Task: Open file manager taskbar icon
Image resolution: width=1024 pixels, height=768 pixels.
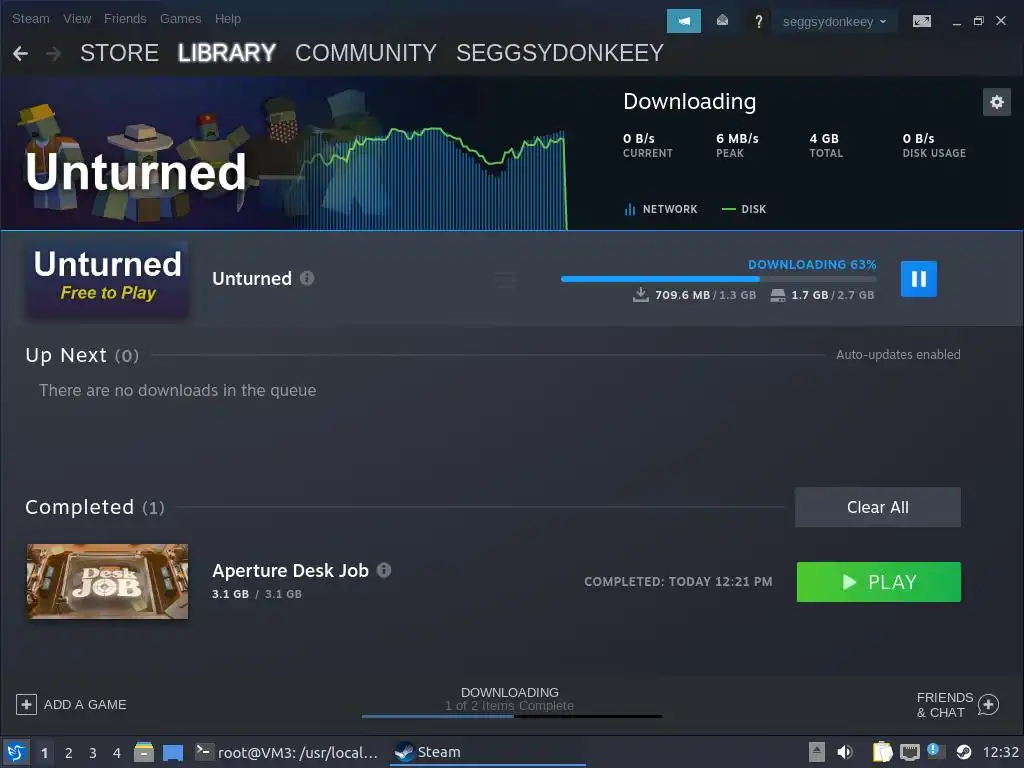Action: click(144, 752)
